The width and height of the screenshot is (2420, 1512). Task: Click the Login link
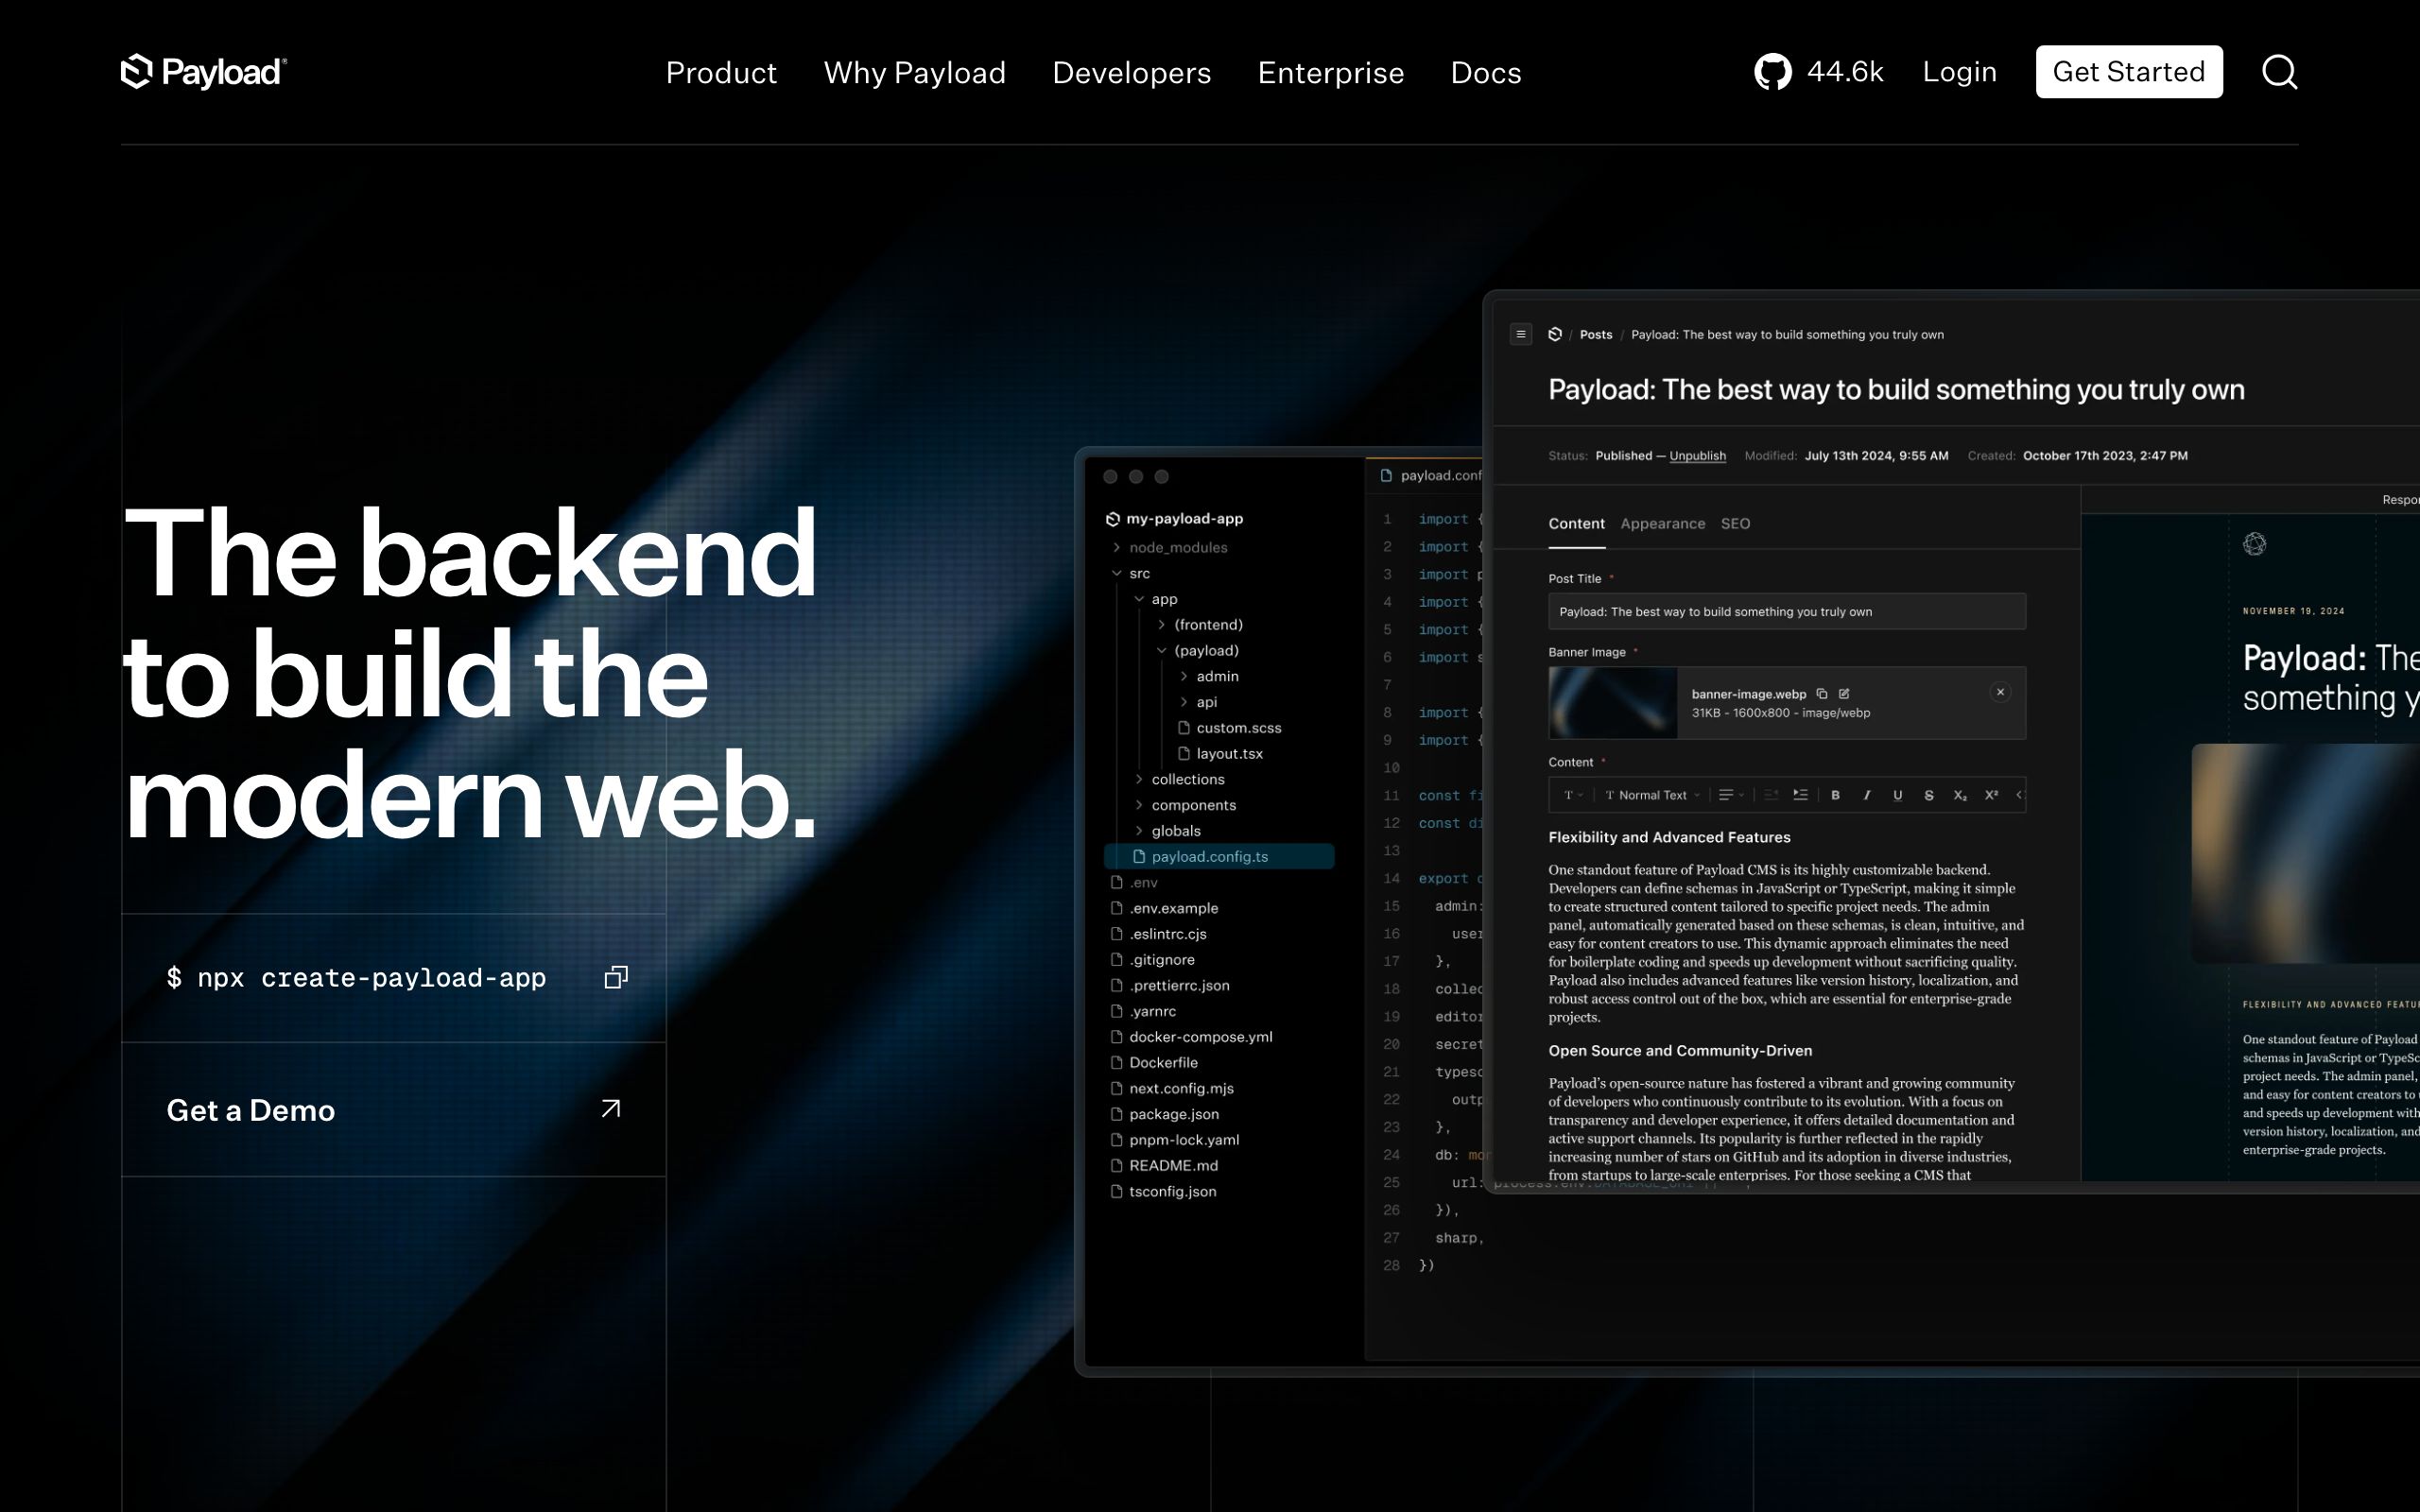click(1959, 72)
